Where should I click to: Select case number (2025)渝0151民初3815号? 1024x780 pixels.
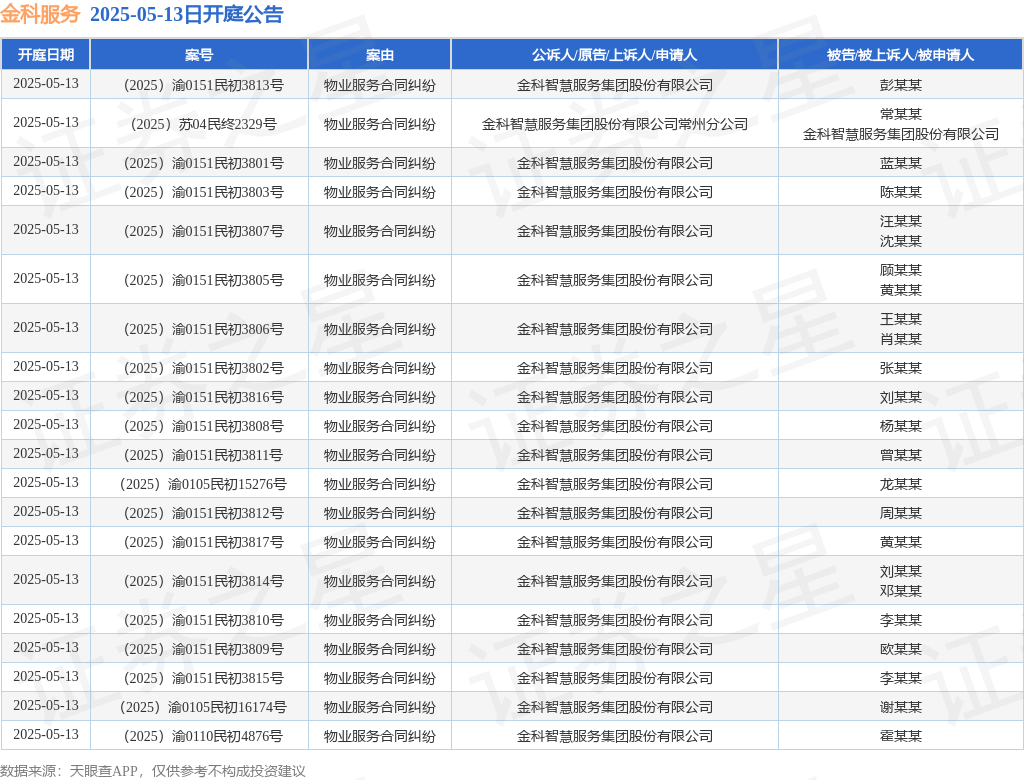(x=203, y=678)
